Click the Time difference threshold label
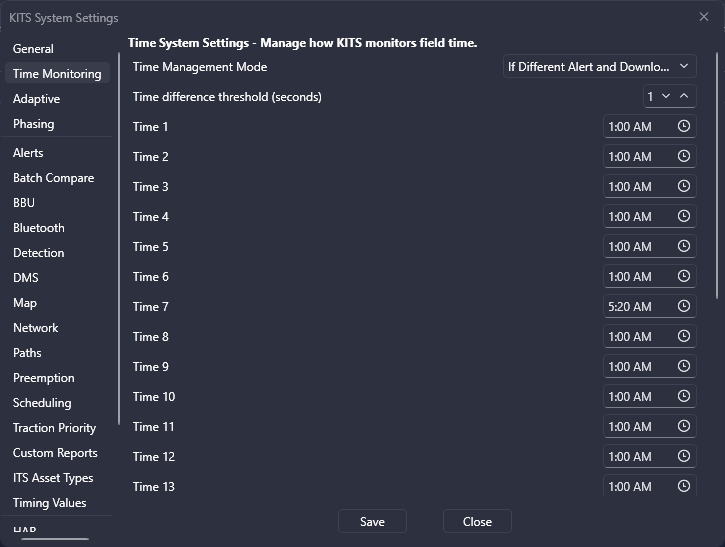Screen dimensions: 725x547 [x=227, y=97]
